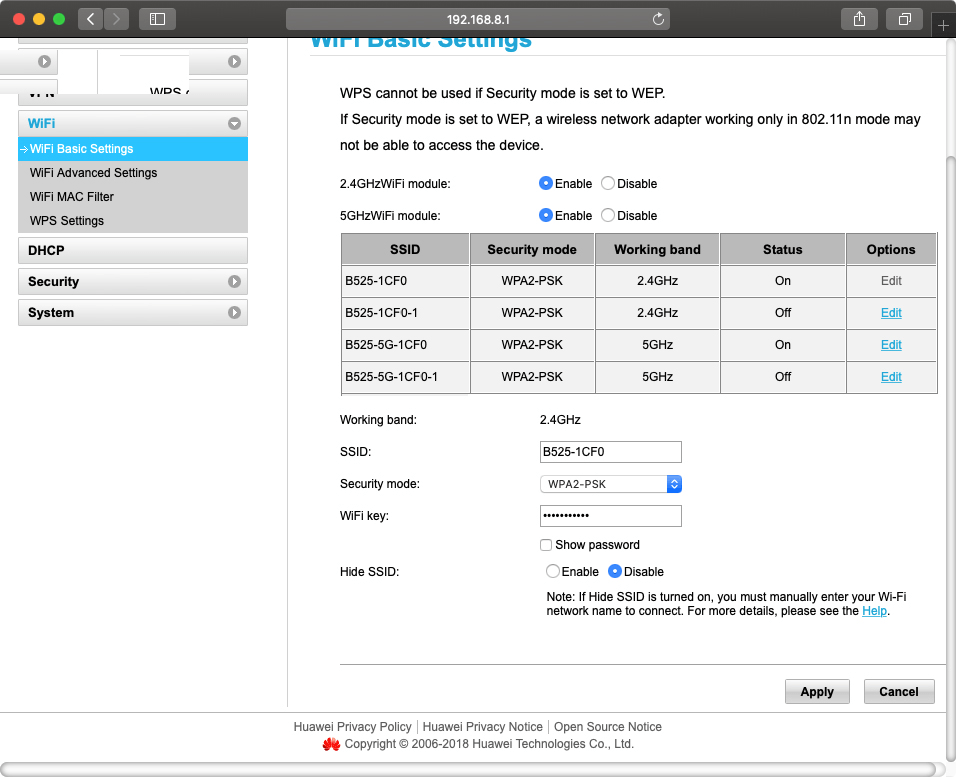This screenshot has height=777, width=956.
Task: Collapse the WiFi sidebar section
Action: coord(234,124)
